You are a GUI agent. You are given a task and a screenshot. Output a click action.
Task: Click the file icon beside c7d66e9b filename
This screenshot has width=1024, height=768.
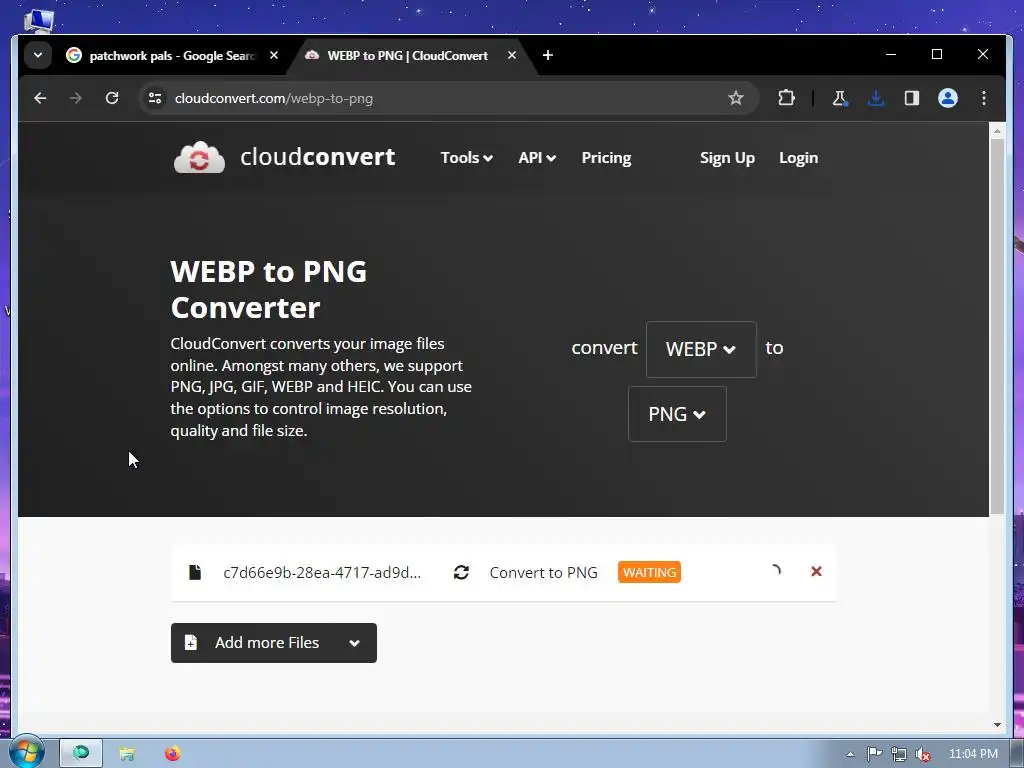click(195, 572)
